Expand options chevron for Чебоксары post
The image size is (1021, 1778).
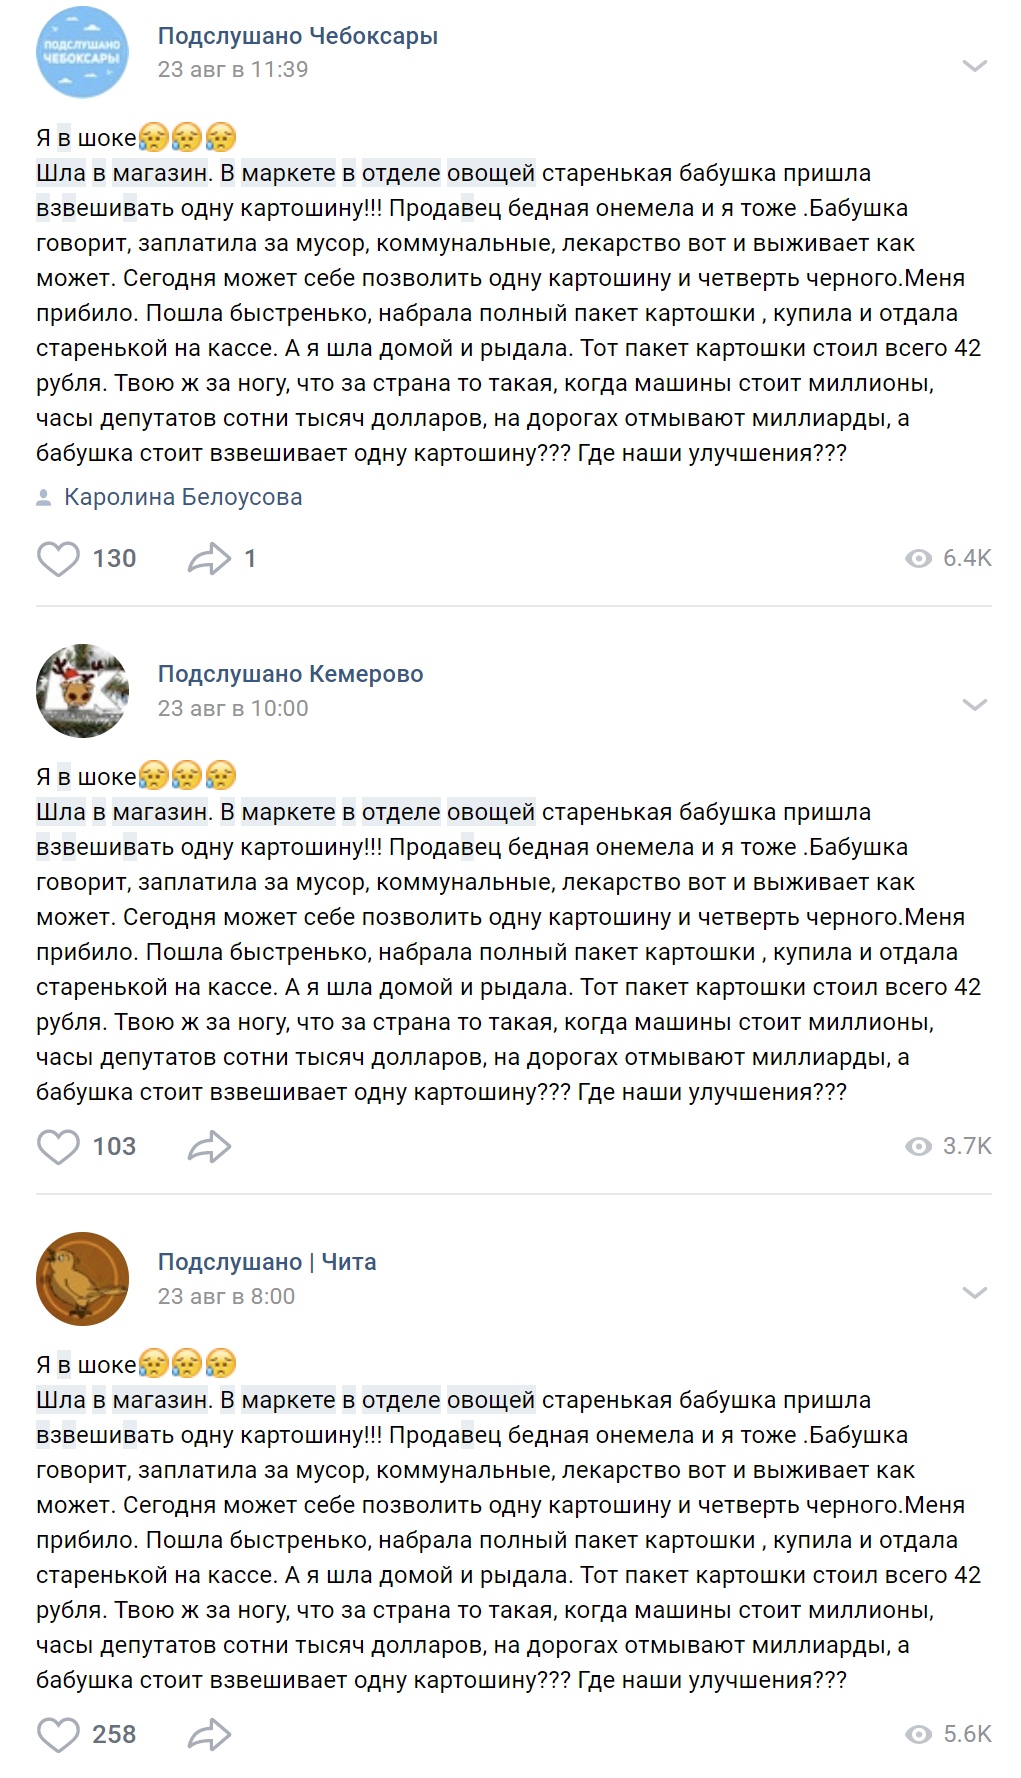click(x=974, y=66)
